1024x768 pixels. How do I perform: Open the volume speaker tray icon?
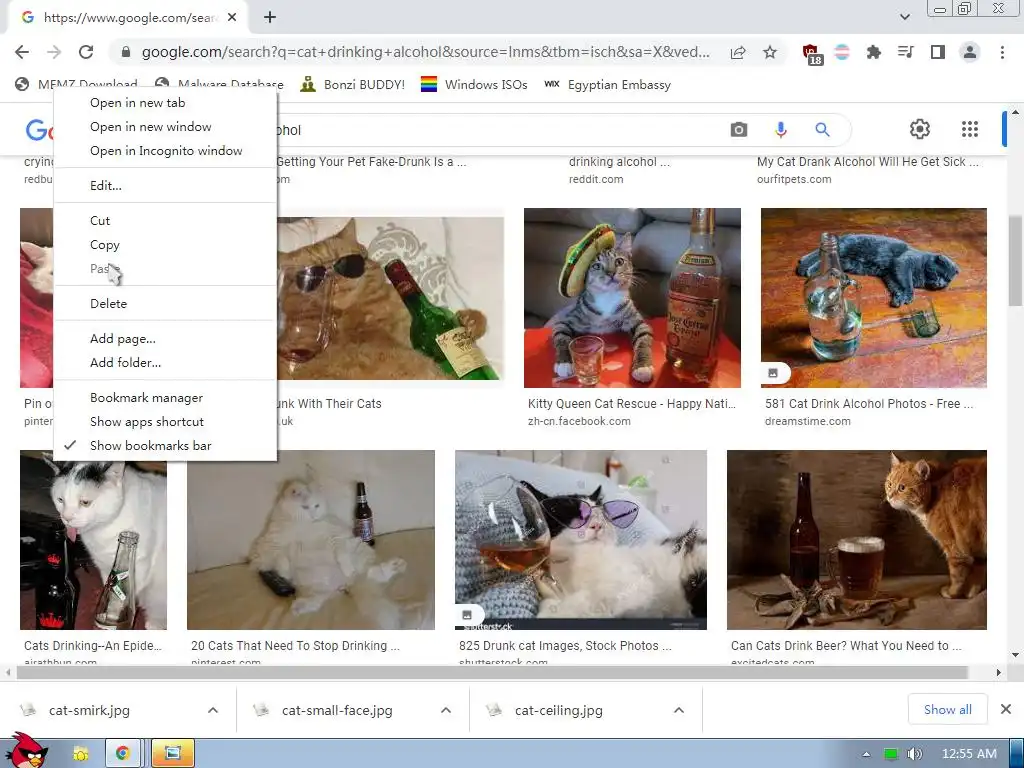click(914, 754)
